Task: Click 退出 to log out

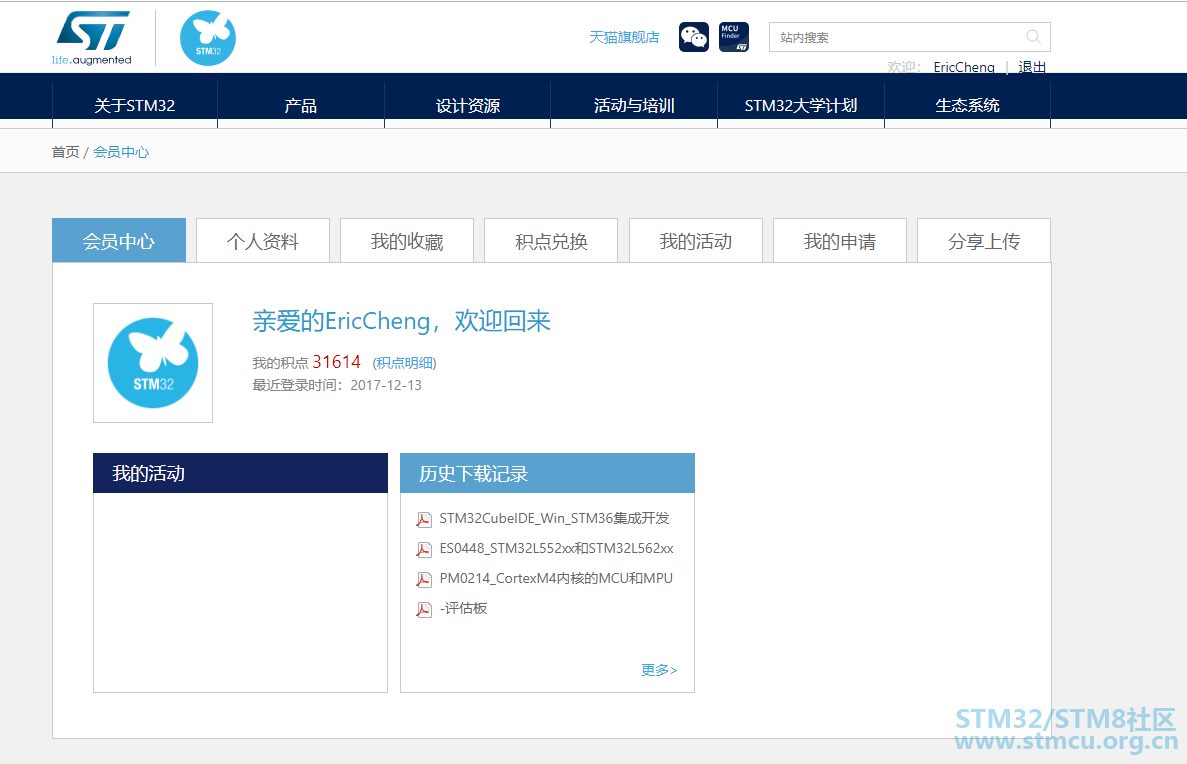Action: (1032, 67)
